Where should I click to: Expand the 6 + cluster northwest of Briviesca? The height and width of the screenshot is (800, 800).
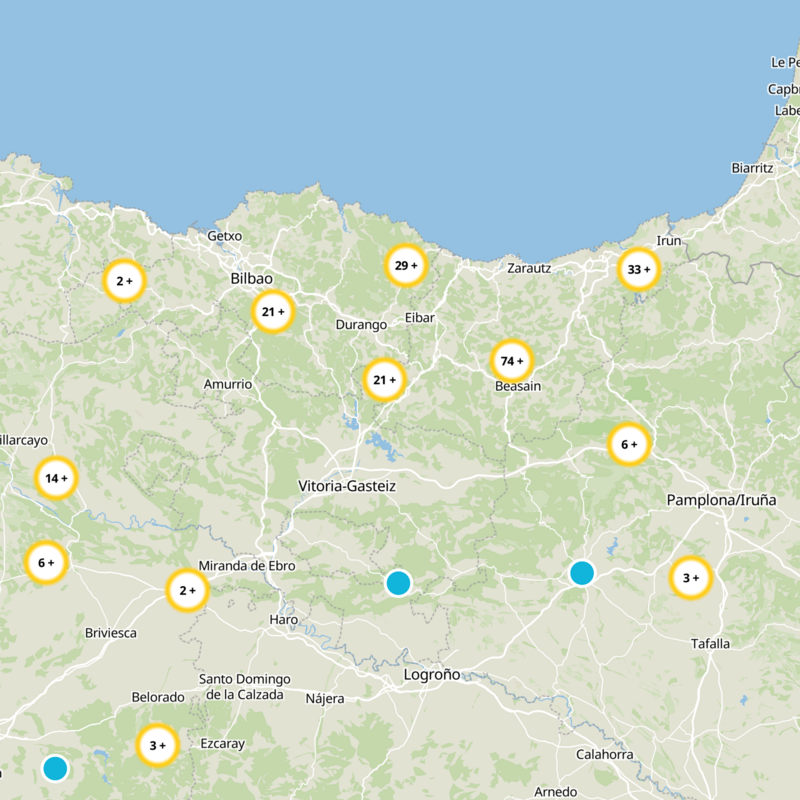tap(46, 562)
